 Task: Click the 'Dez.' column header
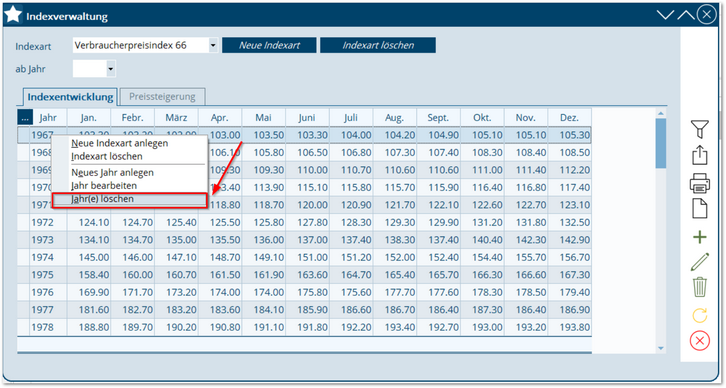pos(570,118)
